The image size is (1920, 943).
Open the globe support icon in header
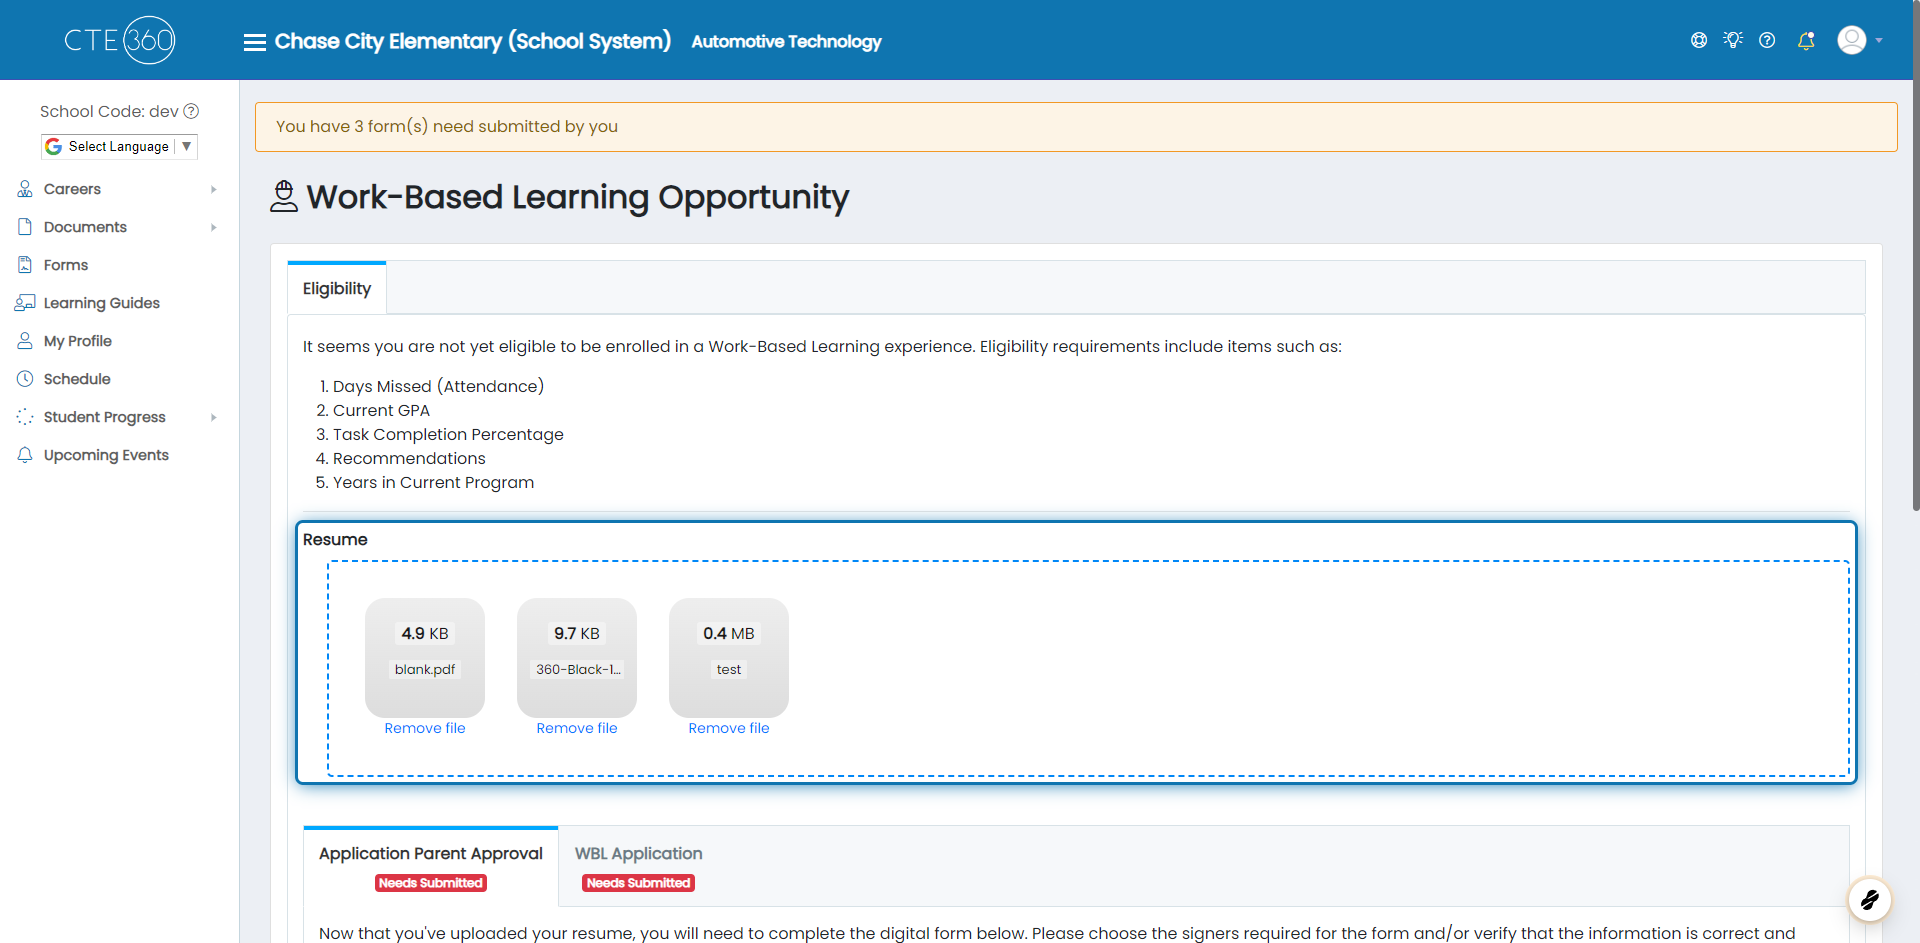pyautogui.click(x=1699, y=40)
